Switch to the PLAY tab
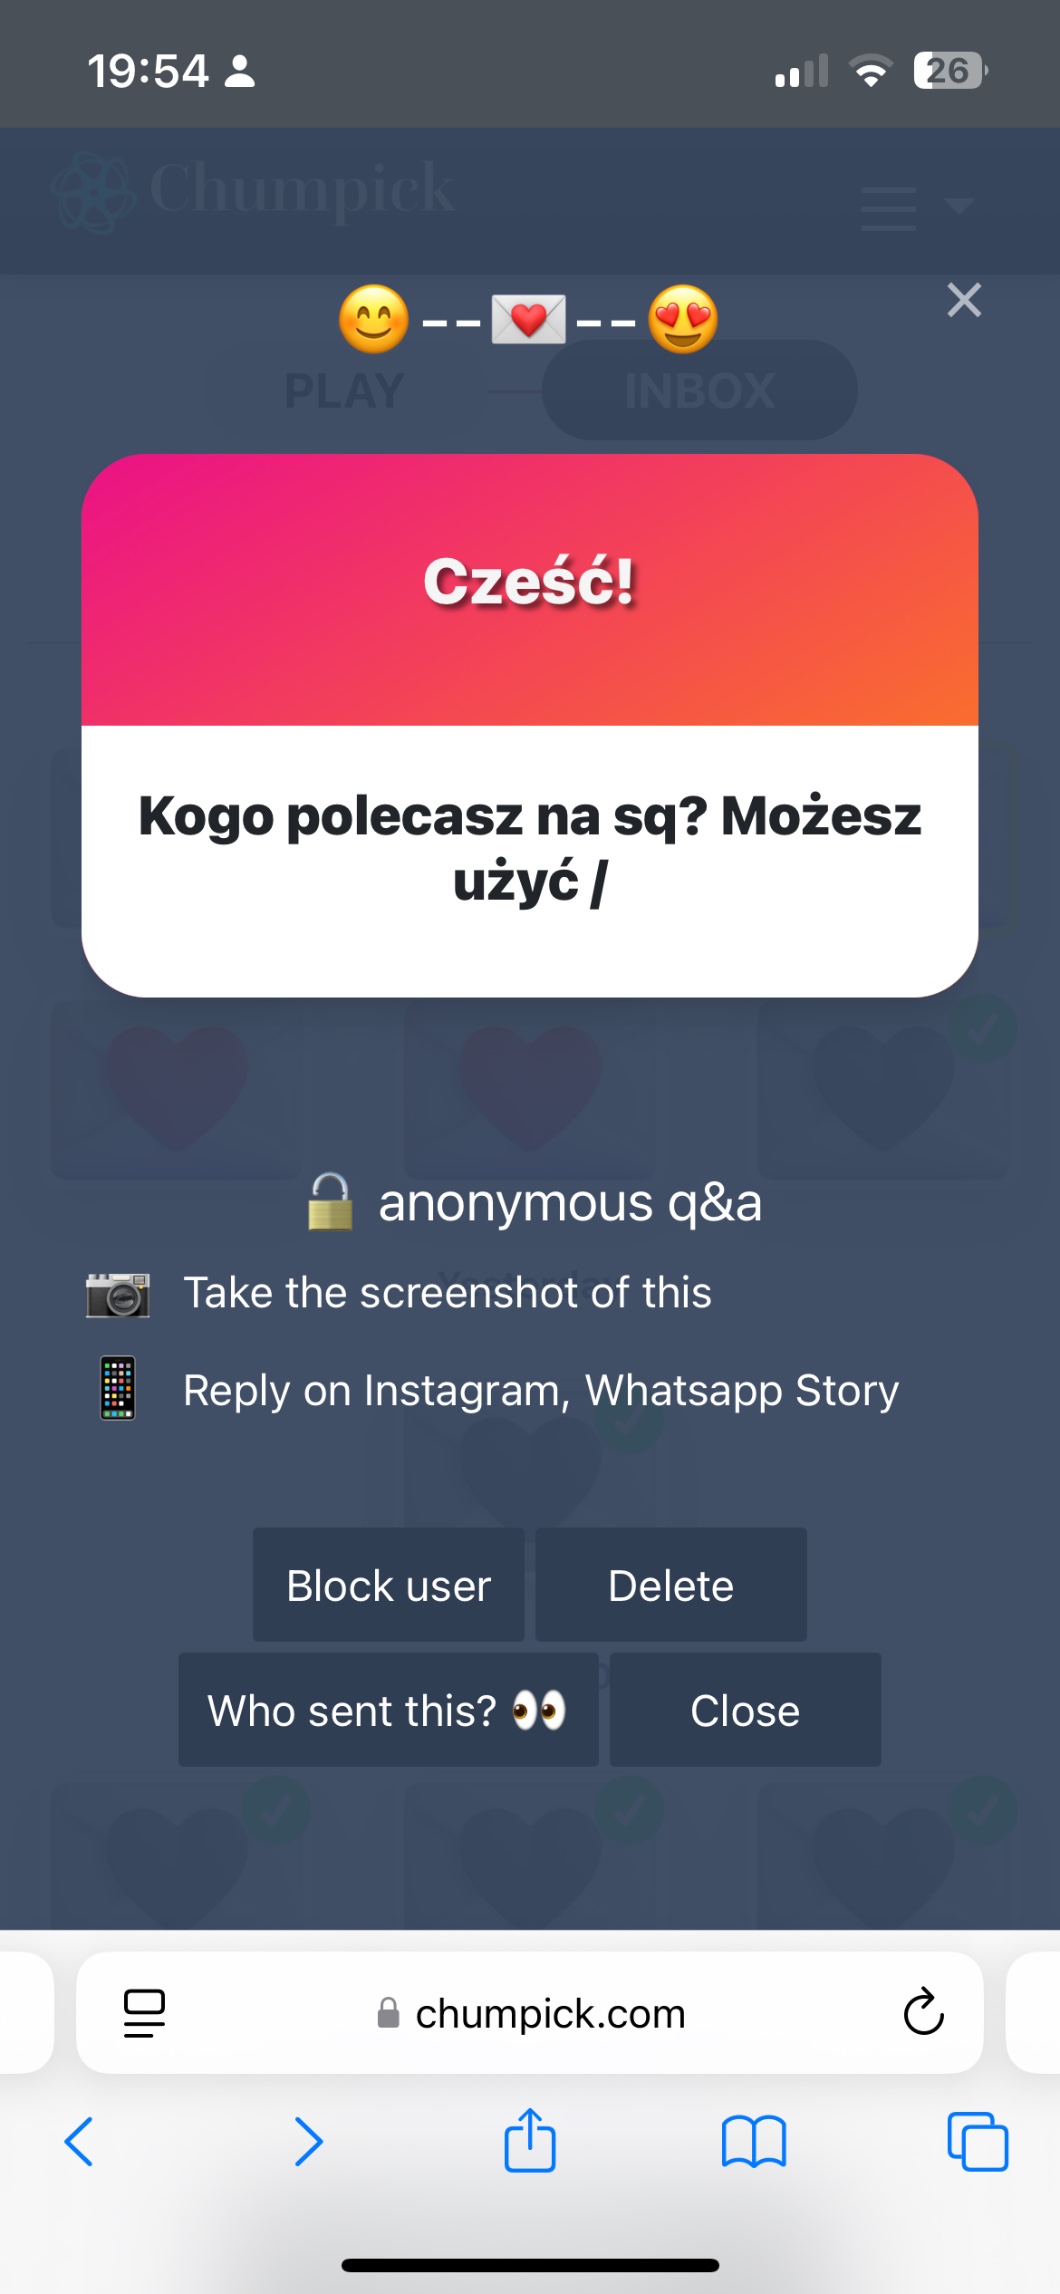 pos(344,391)
